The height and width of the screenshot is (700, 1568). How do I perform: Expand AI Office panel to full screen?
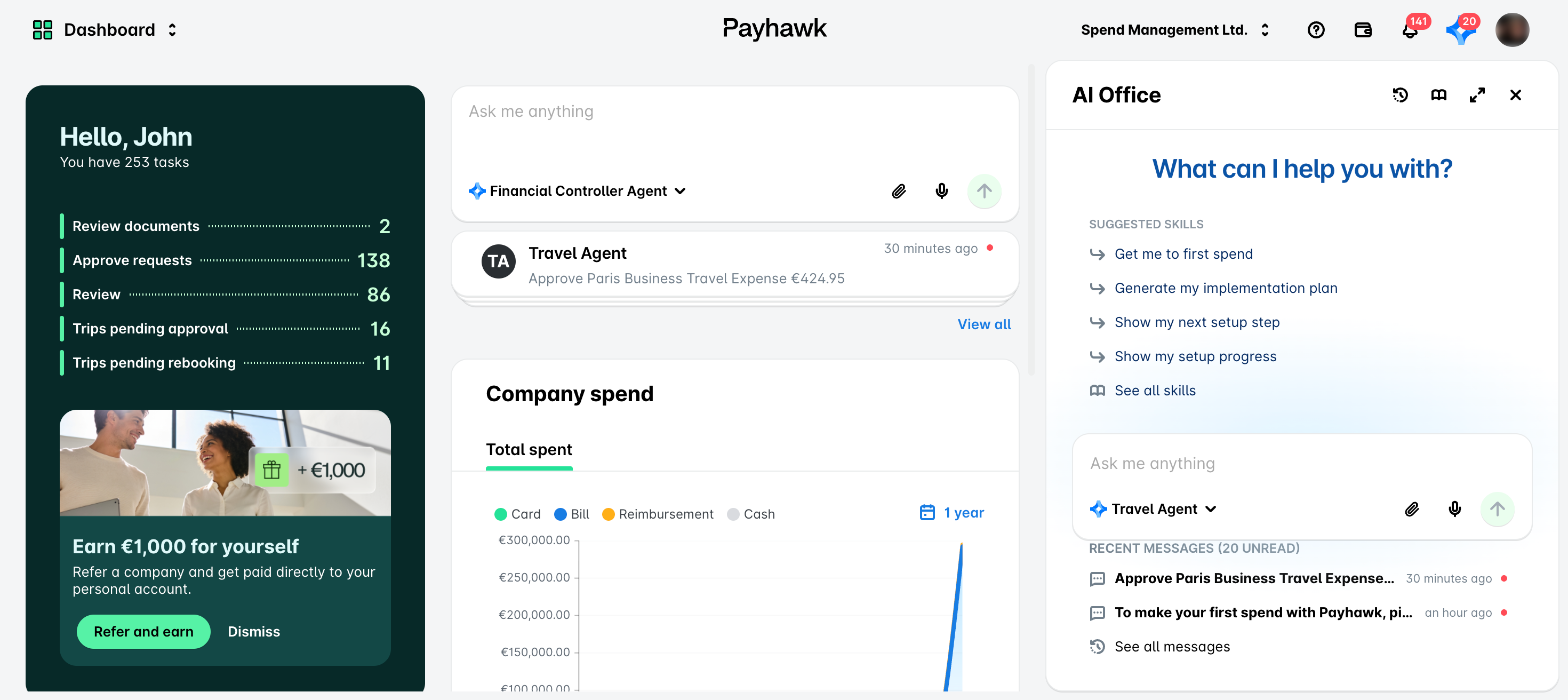pyautogui.click(x=1477, y=95)
